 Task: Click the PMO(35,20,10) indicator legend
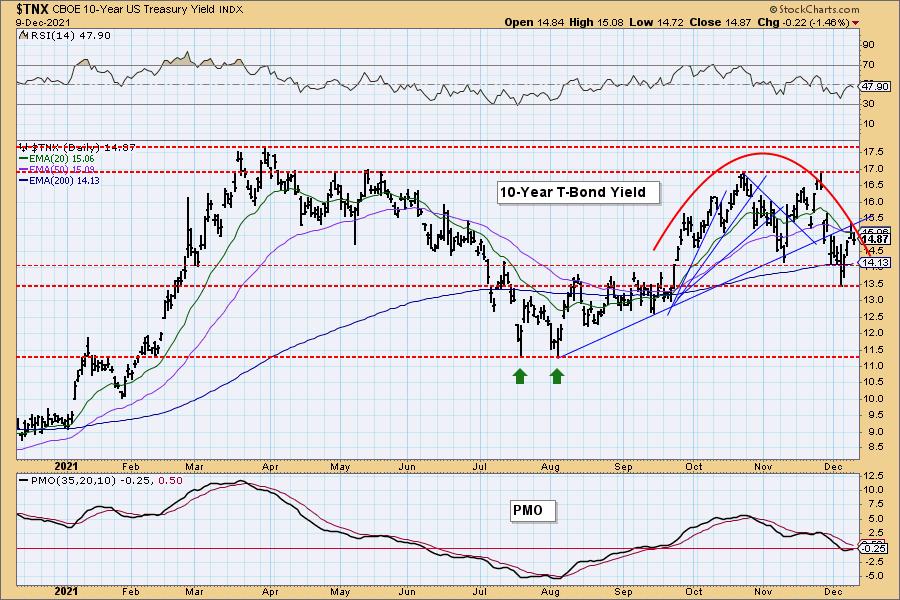click(101, 481)
